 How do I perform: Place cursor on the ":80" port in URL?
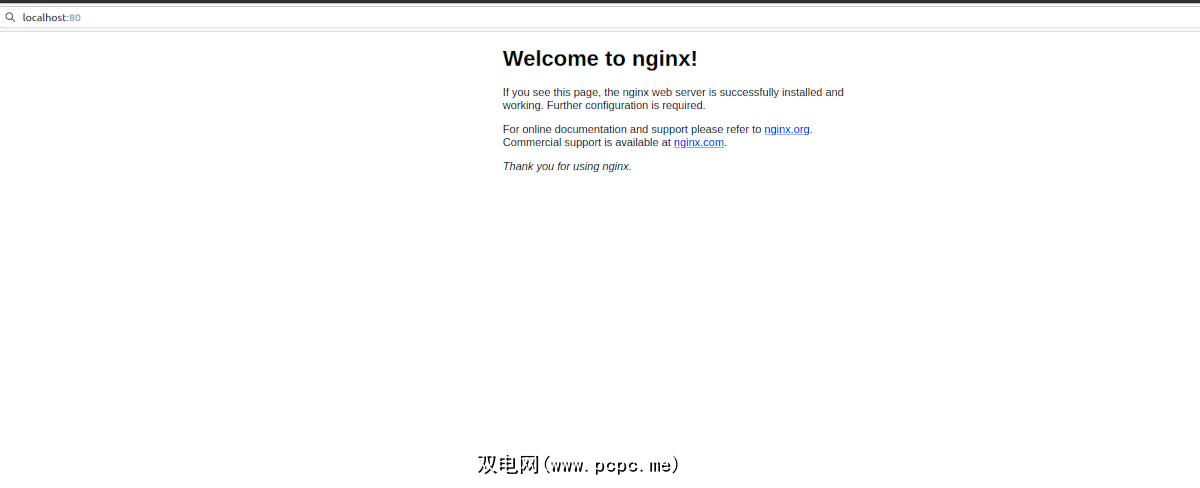pyautogui.click(x=75, y=17)
